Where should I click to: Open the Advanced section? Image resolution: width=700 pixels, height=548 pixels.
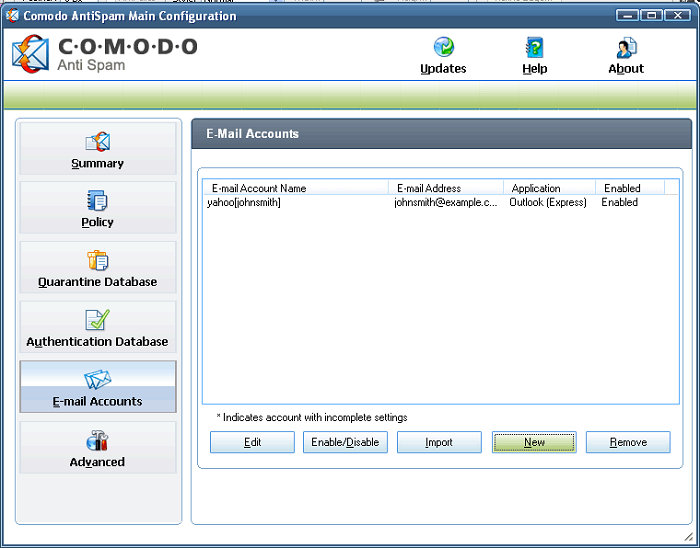pos(98,447)
